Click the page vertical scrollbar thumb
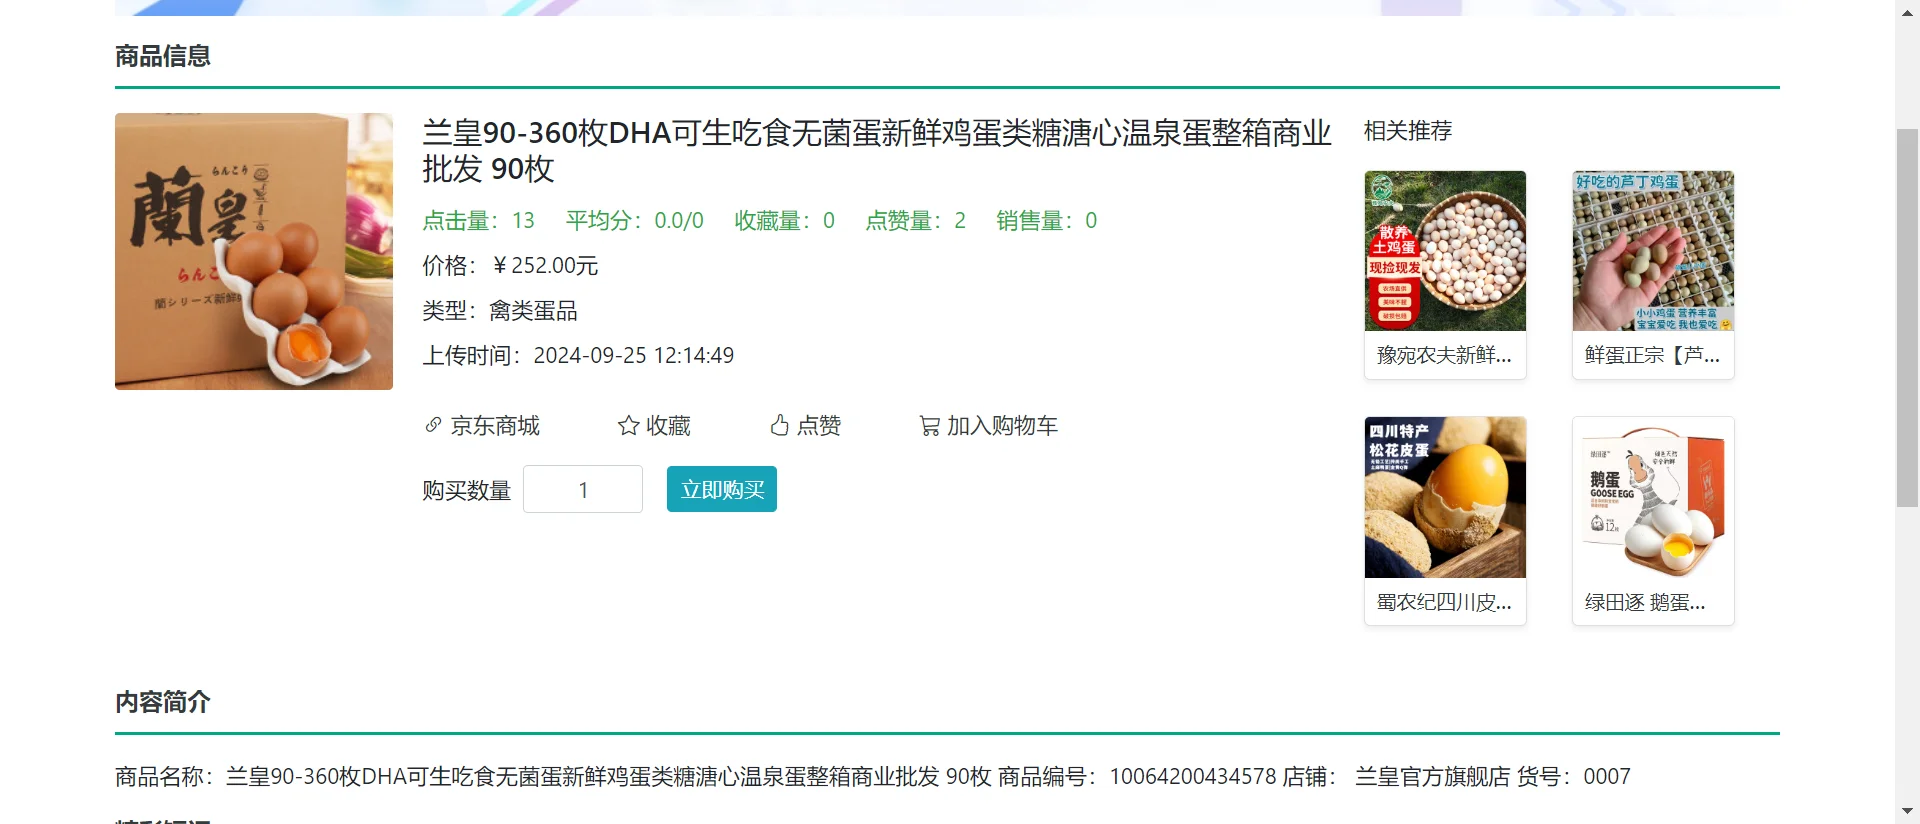Viewport: 1920px width, 824px height. (1907, 318)
